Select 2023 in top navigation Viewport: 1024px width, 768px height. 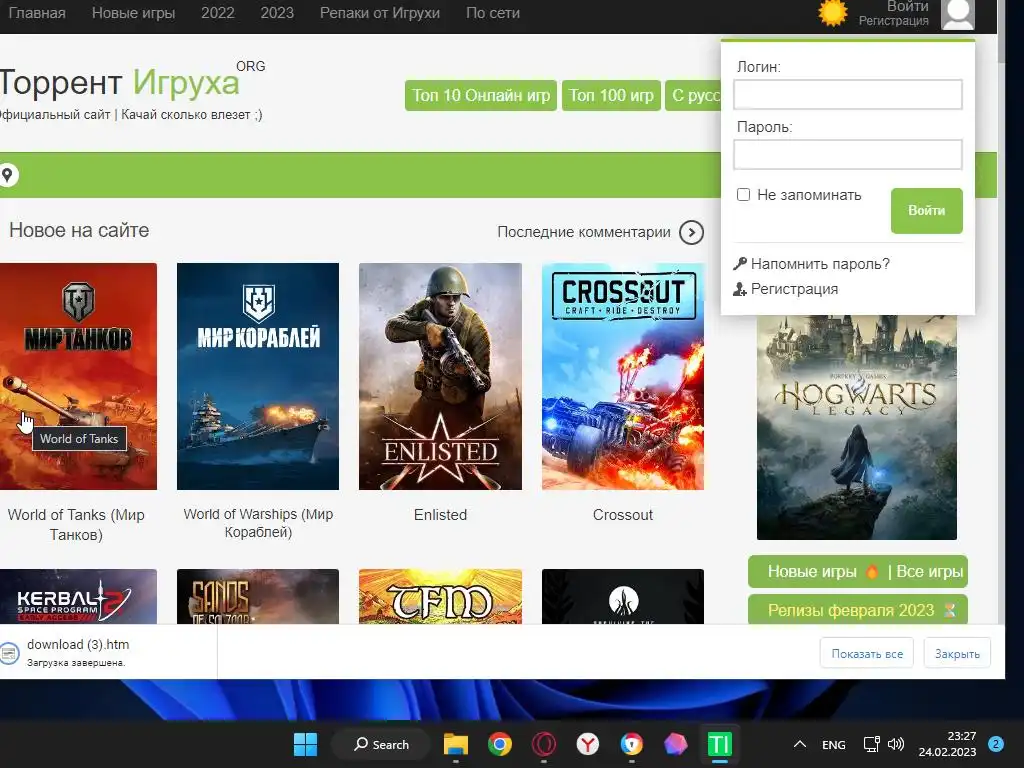(x=277, y=13)
